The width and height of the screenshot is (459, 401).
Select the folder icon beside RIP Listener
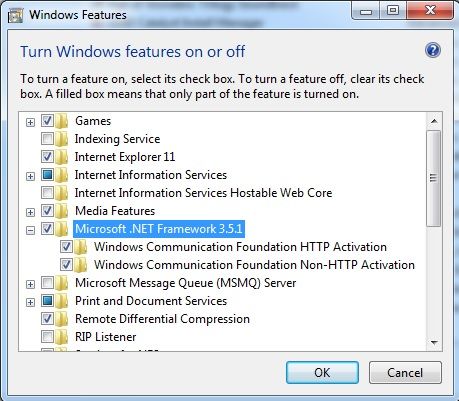coord(61,337)
